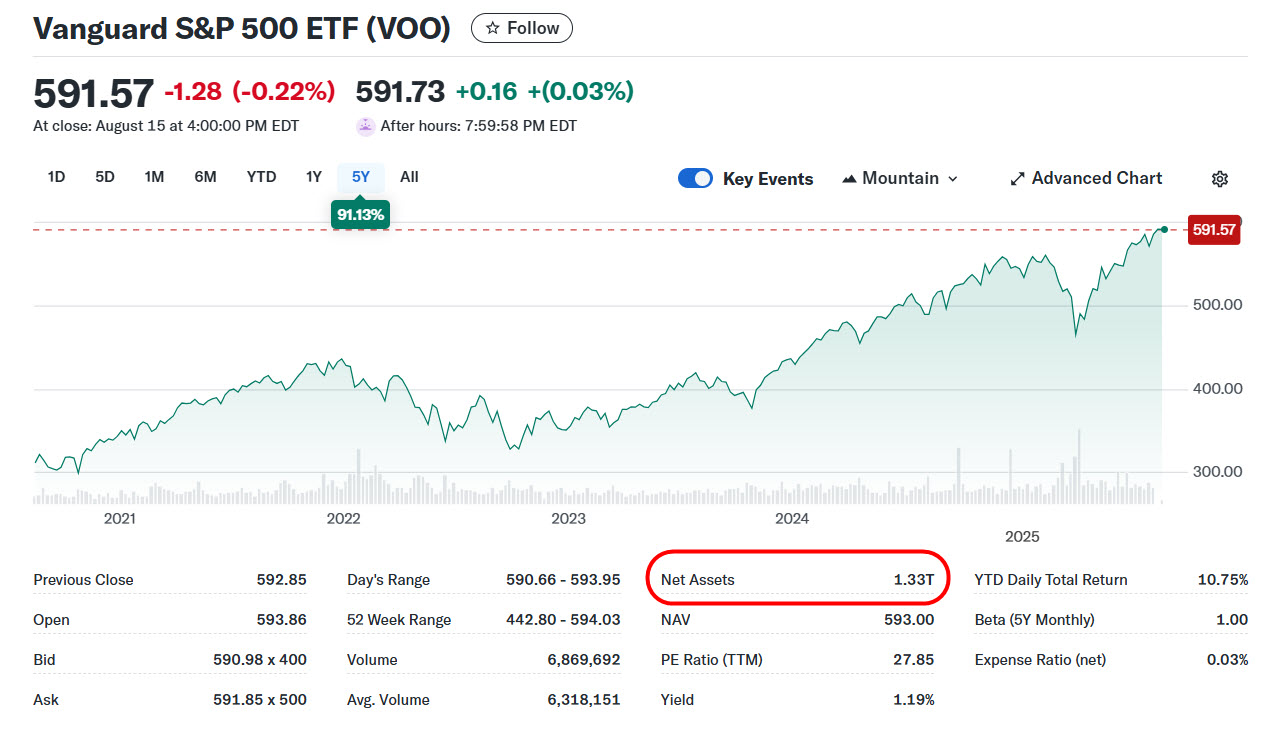Click the Advanced Chart expand arrows icon
The image size is (1270, 730).
click(1018, 179)
